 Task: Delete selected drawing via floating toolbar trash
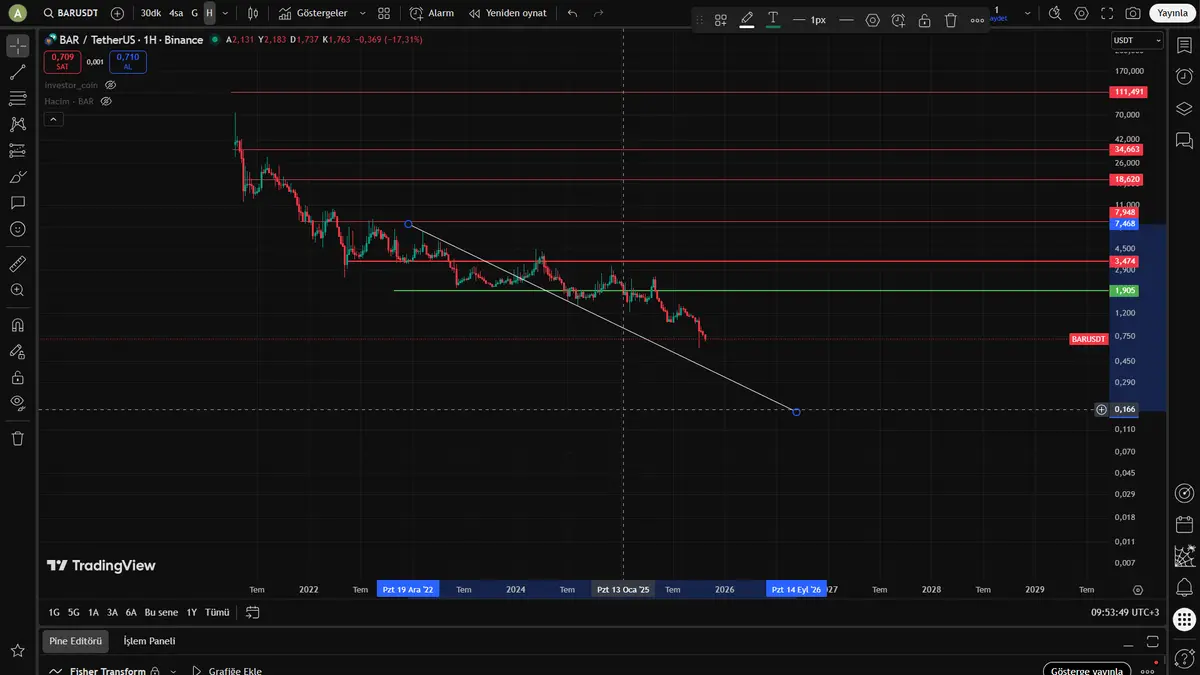coord(950,20)
